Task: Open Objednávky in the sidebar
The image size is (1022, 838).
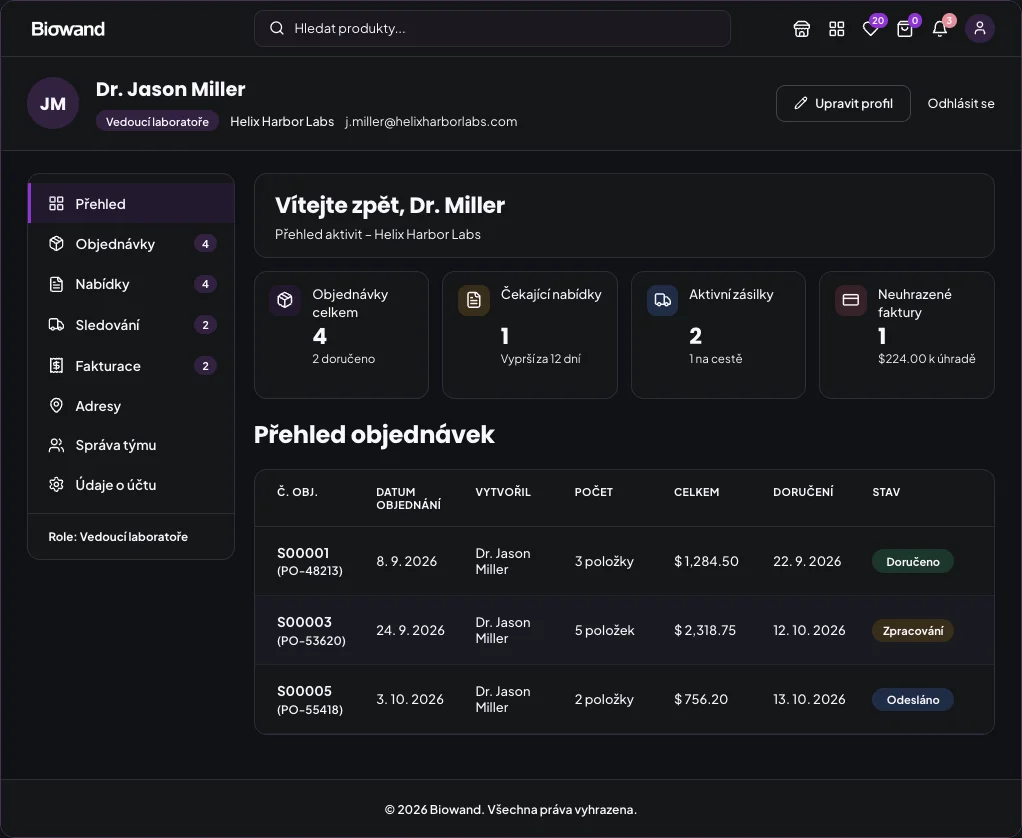Action: (x=131, y=244)
